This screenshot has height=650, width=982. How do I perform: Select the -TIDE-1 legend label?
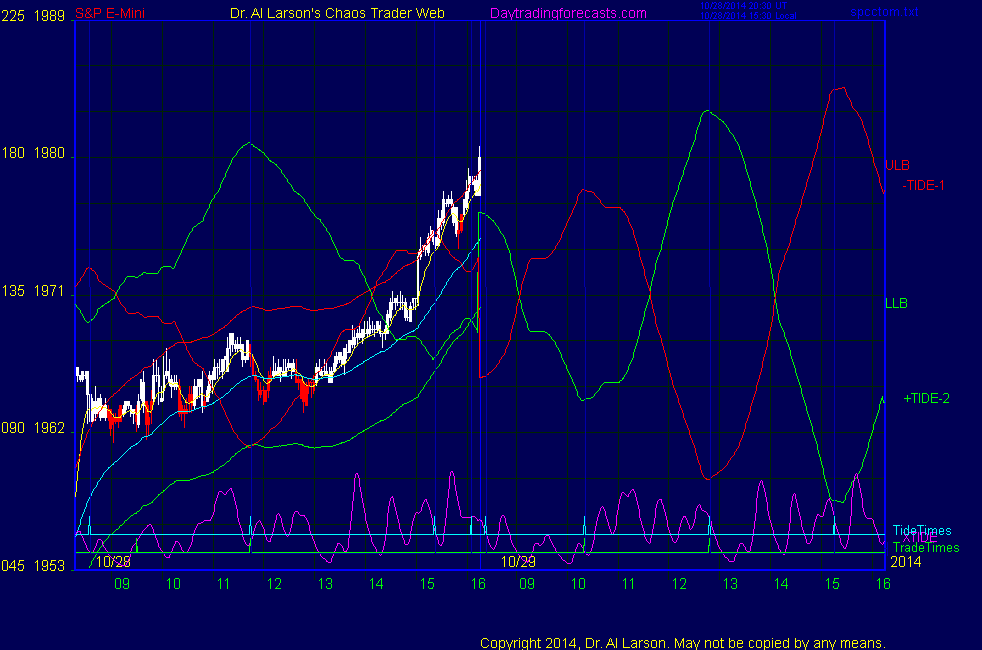tap(923, 185)
